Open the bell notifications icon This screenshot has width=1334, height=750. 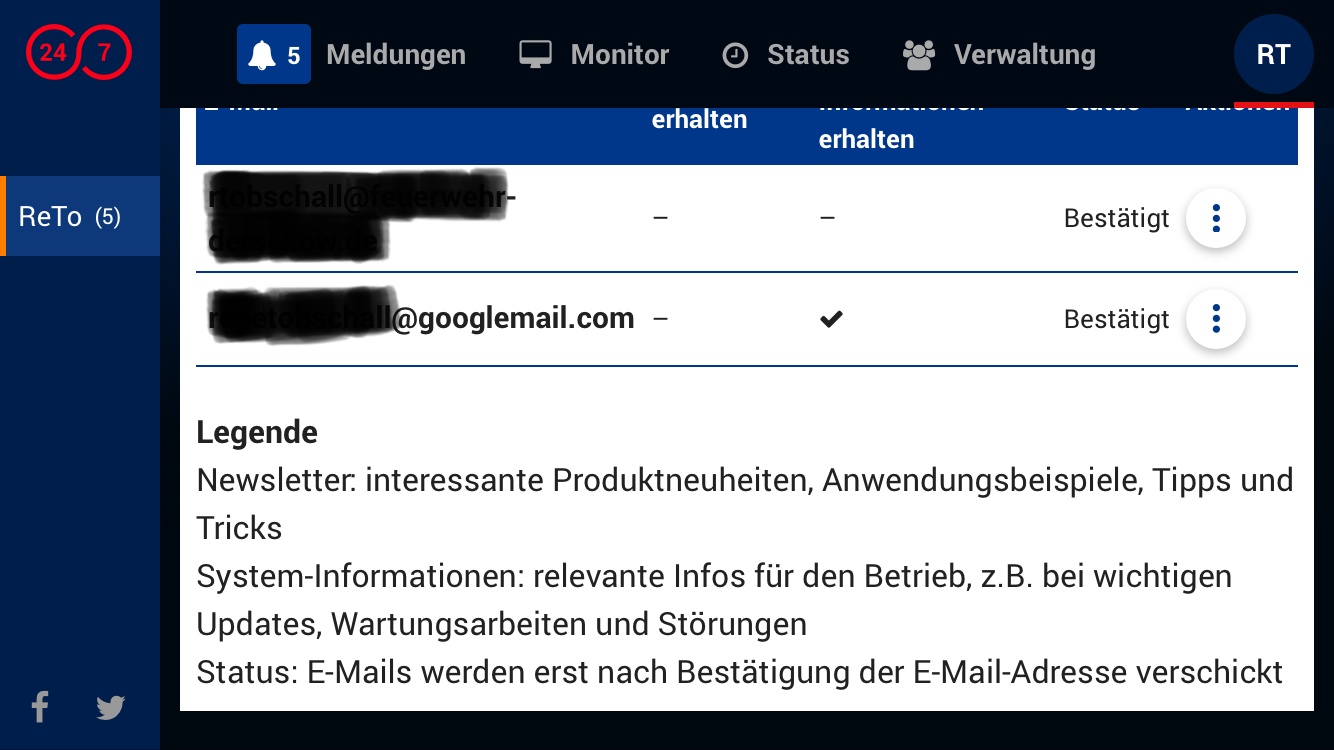click(263, 55)
